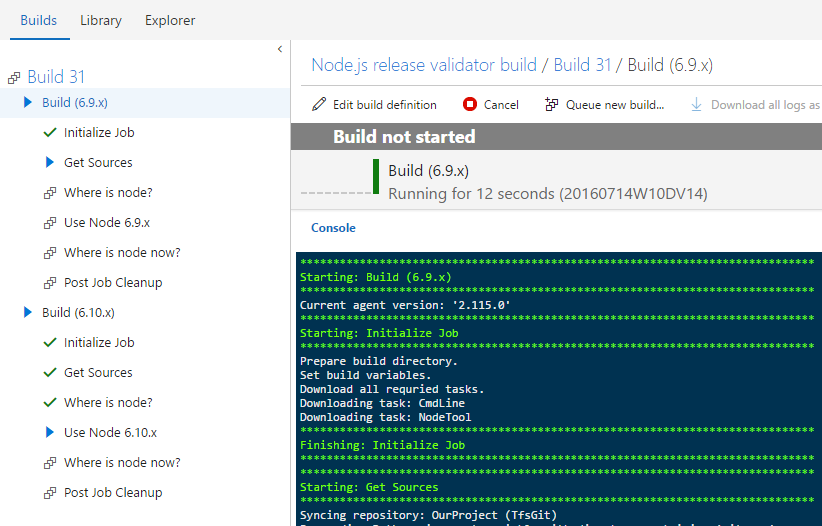Image resolution: width=822 pixels, height=526 pixels.
Task: Click the Queue new build icon
Action: click(x=551, y=104)
